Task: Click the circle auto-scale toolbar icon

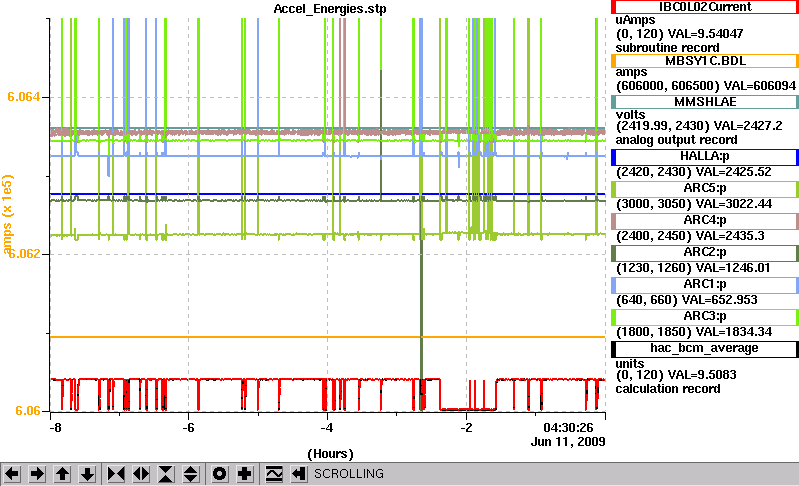Action: click(220, 474)
